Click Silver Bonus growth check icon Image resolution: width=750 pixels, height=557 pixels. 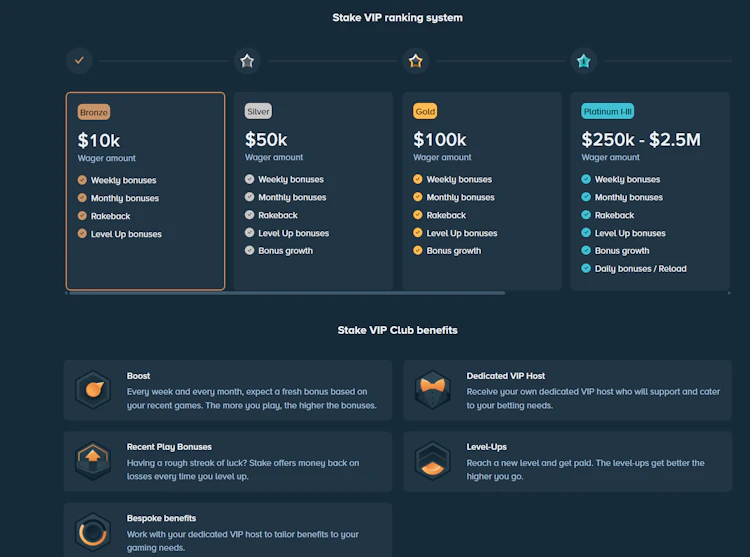[x=250, y=250]
